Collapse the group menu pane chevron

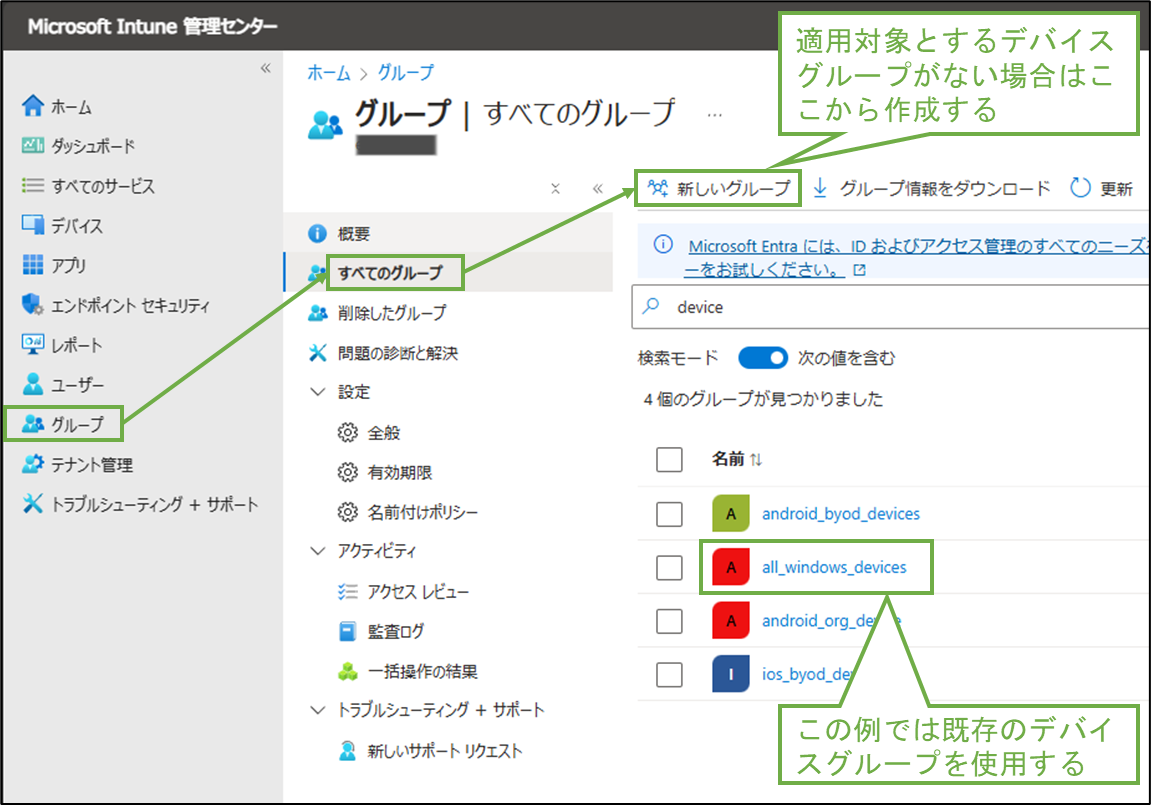[598, 189]
